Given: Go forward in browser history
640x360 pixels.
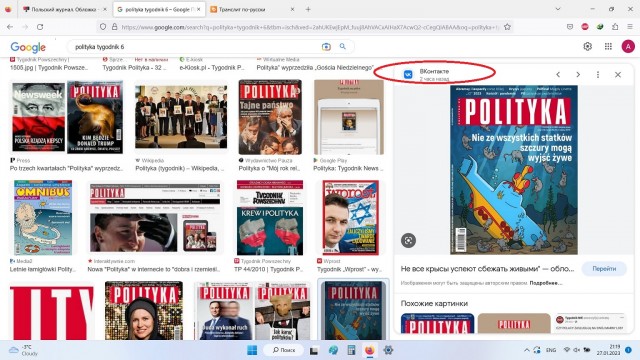Looking at the screenshot, I should click(x=25, y=27).
